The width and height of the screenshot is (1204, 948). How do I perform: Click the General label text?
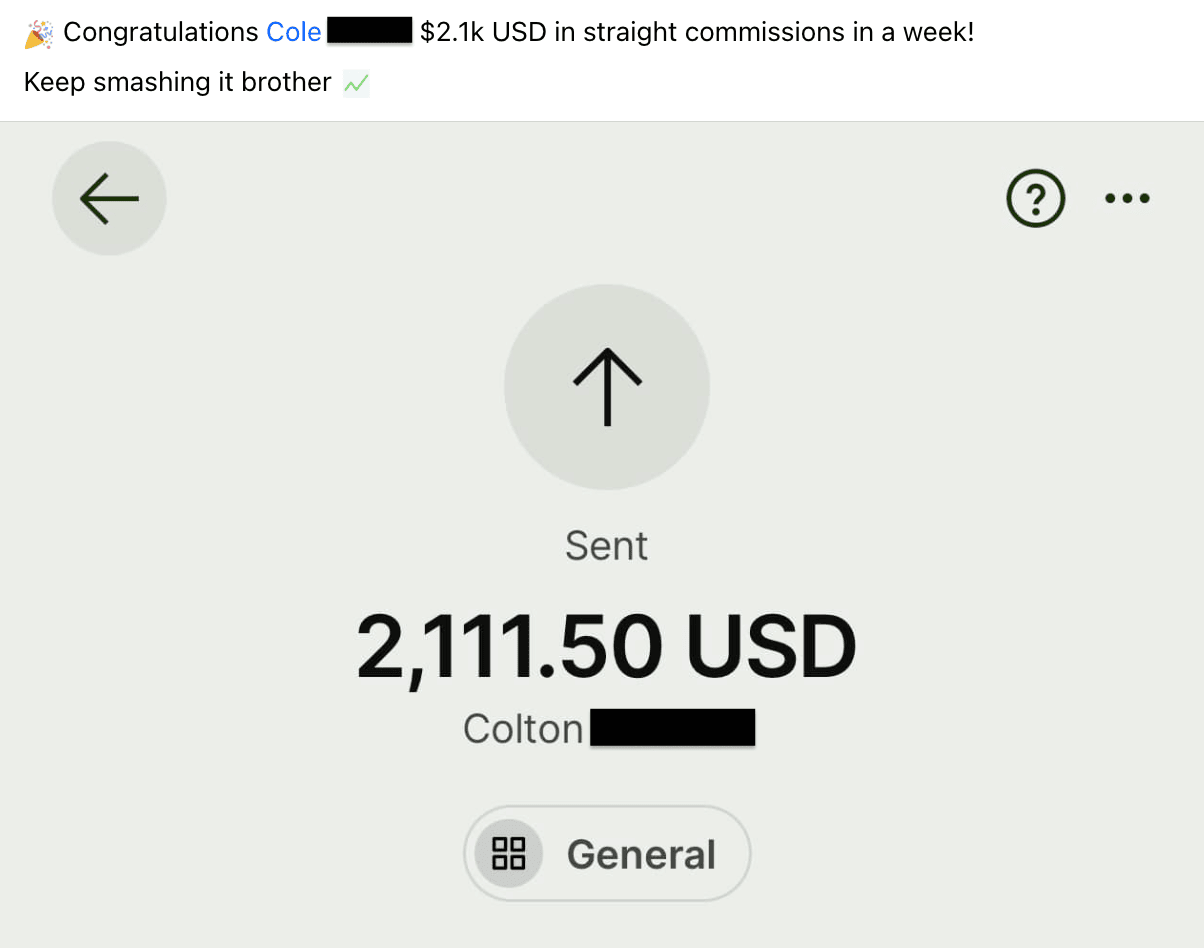point(642,855)
